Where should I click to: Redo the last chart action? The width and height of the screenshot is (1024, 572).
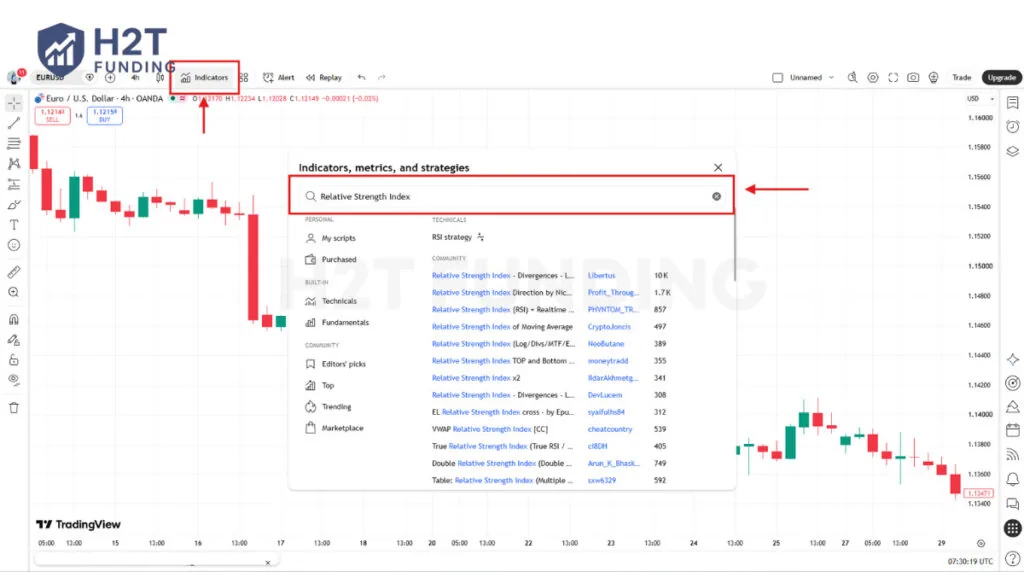382,77
